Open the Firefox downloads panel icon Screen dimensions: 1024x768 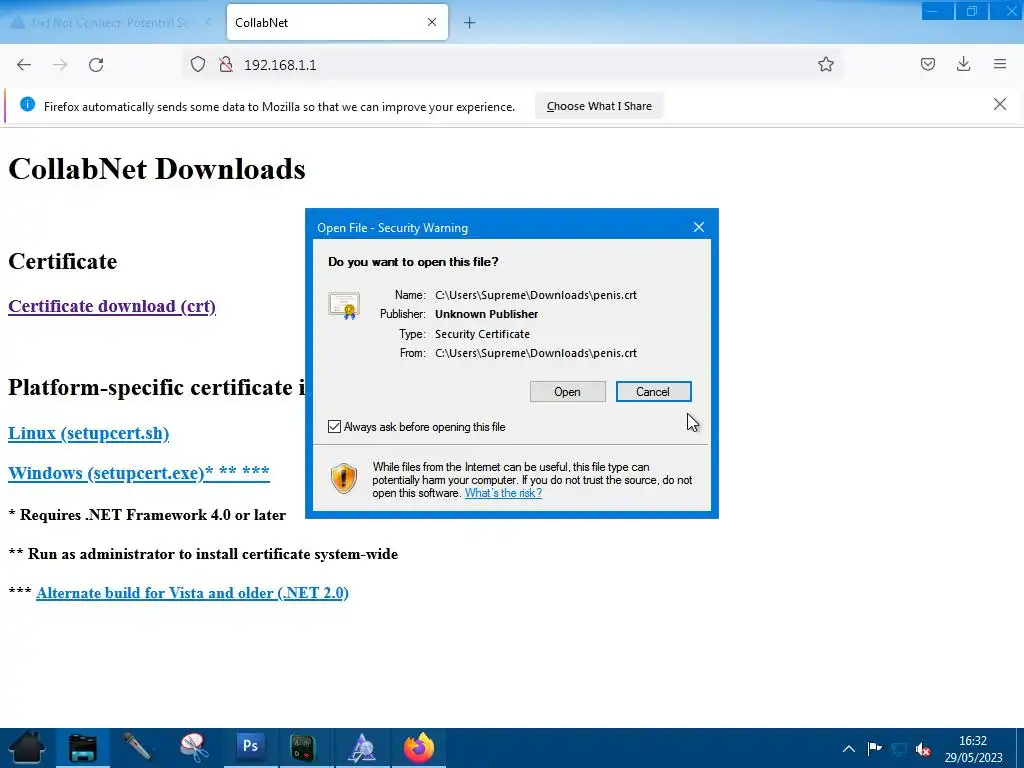[x=963, y=64]
